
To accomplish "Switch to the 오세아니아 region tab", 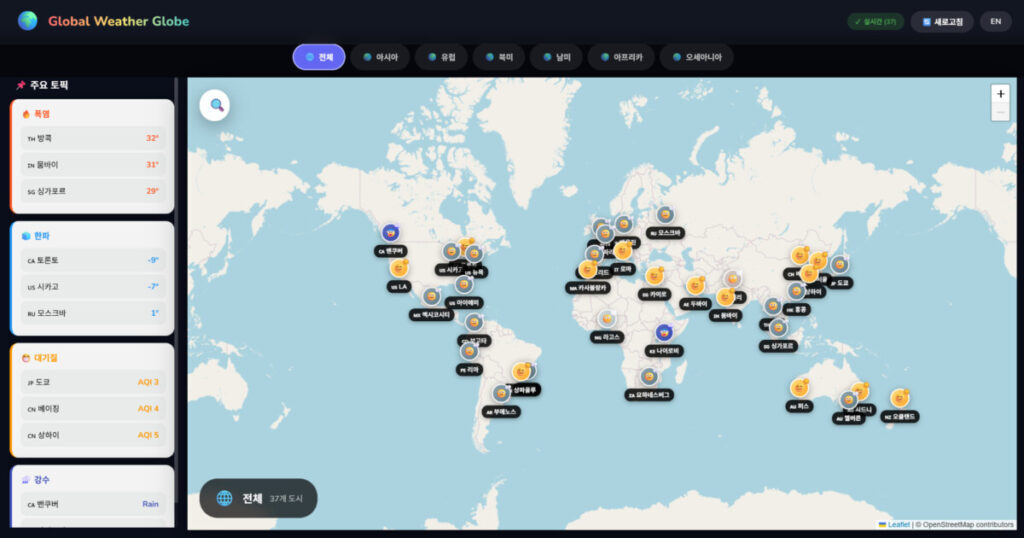I will [x=696, y=57].
